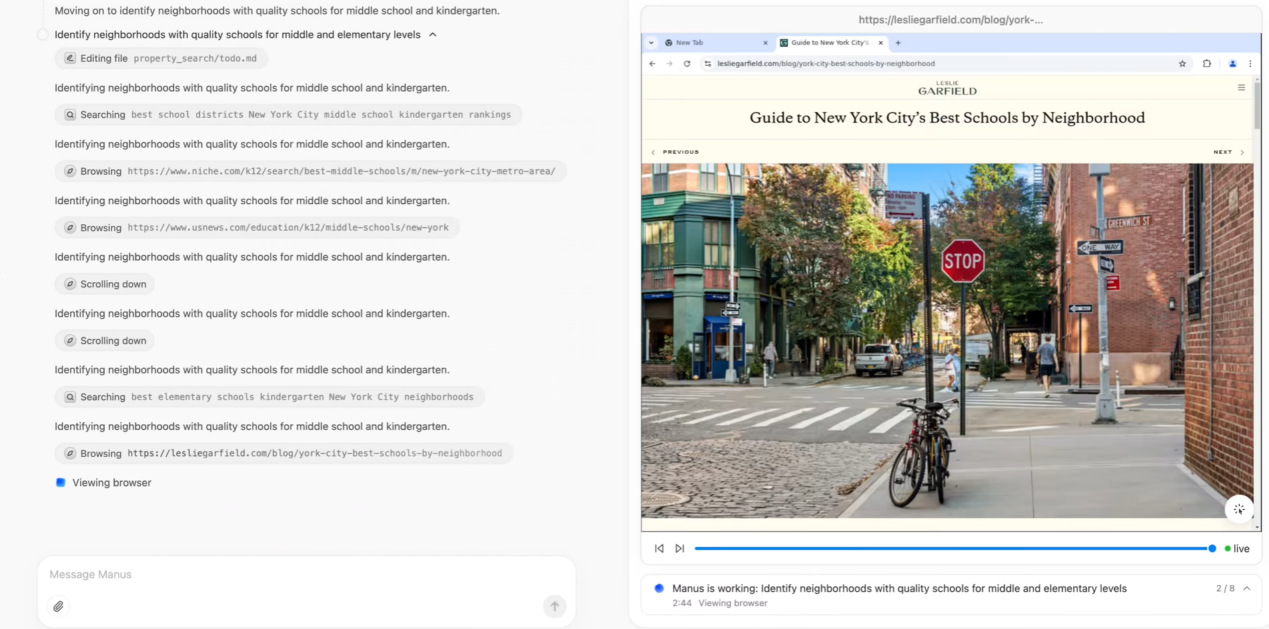Click the NEXT blog post link

pos(1223,152)
